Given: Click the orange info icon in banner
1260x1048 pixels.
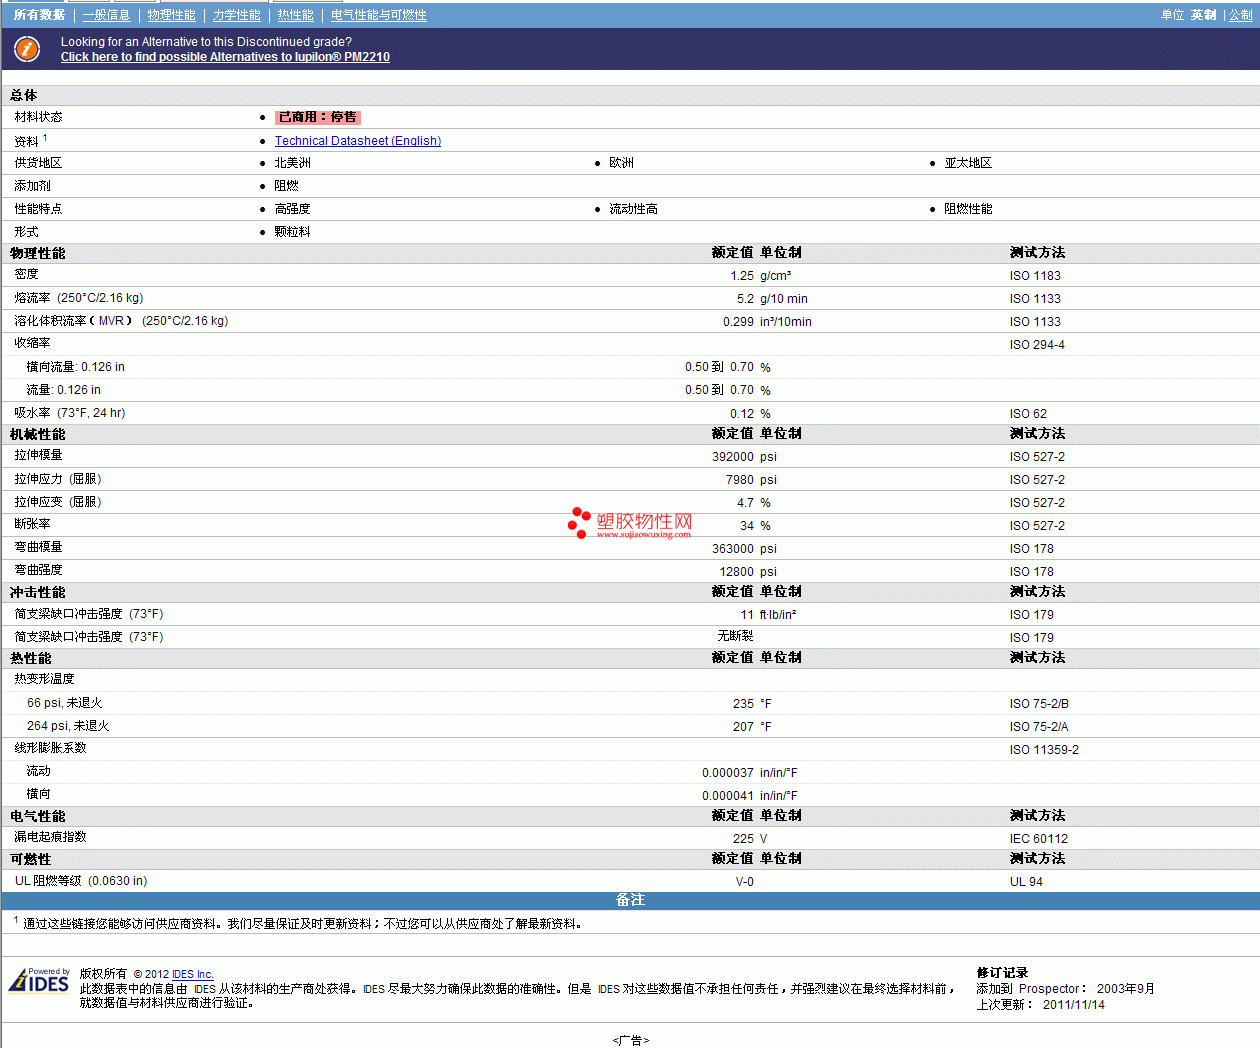Looking at the screenshot, I should tap(27, 49).
